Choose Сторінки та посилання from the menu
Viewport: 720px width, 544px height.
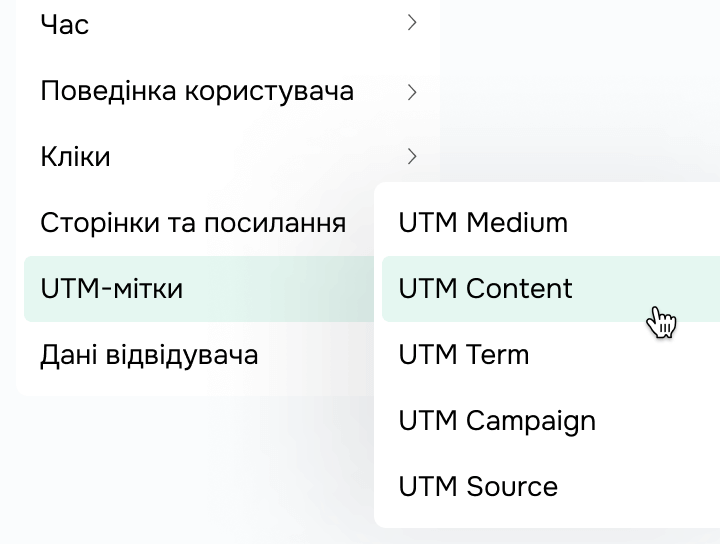click(193, 223)
